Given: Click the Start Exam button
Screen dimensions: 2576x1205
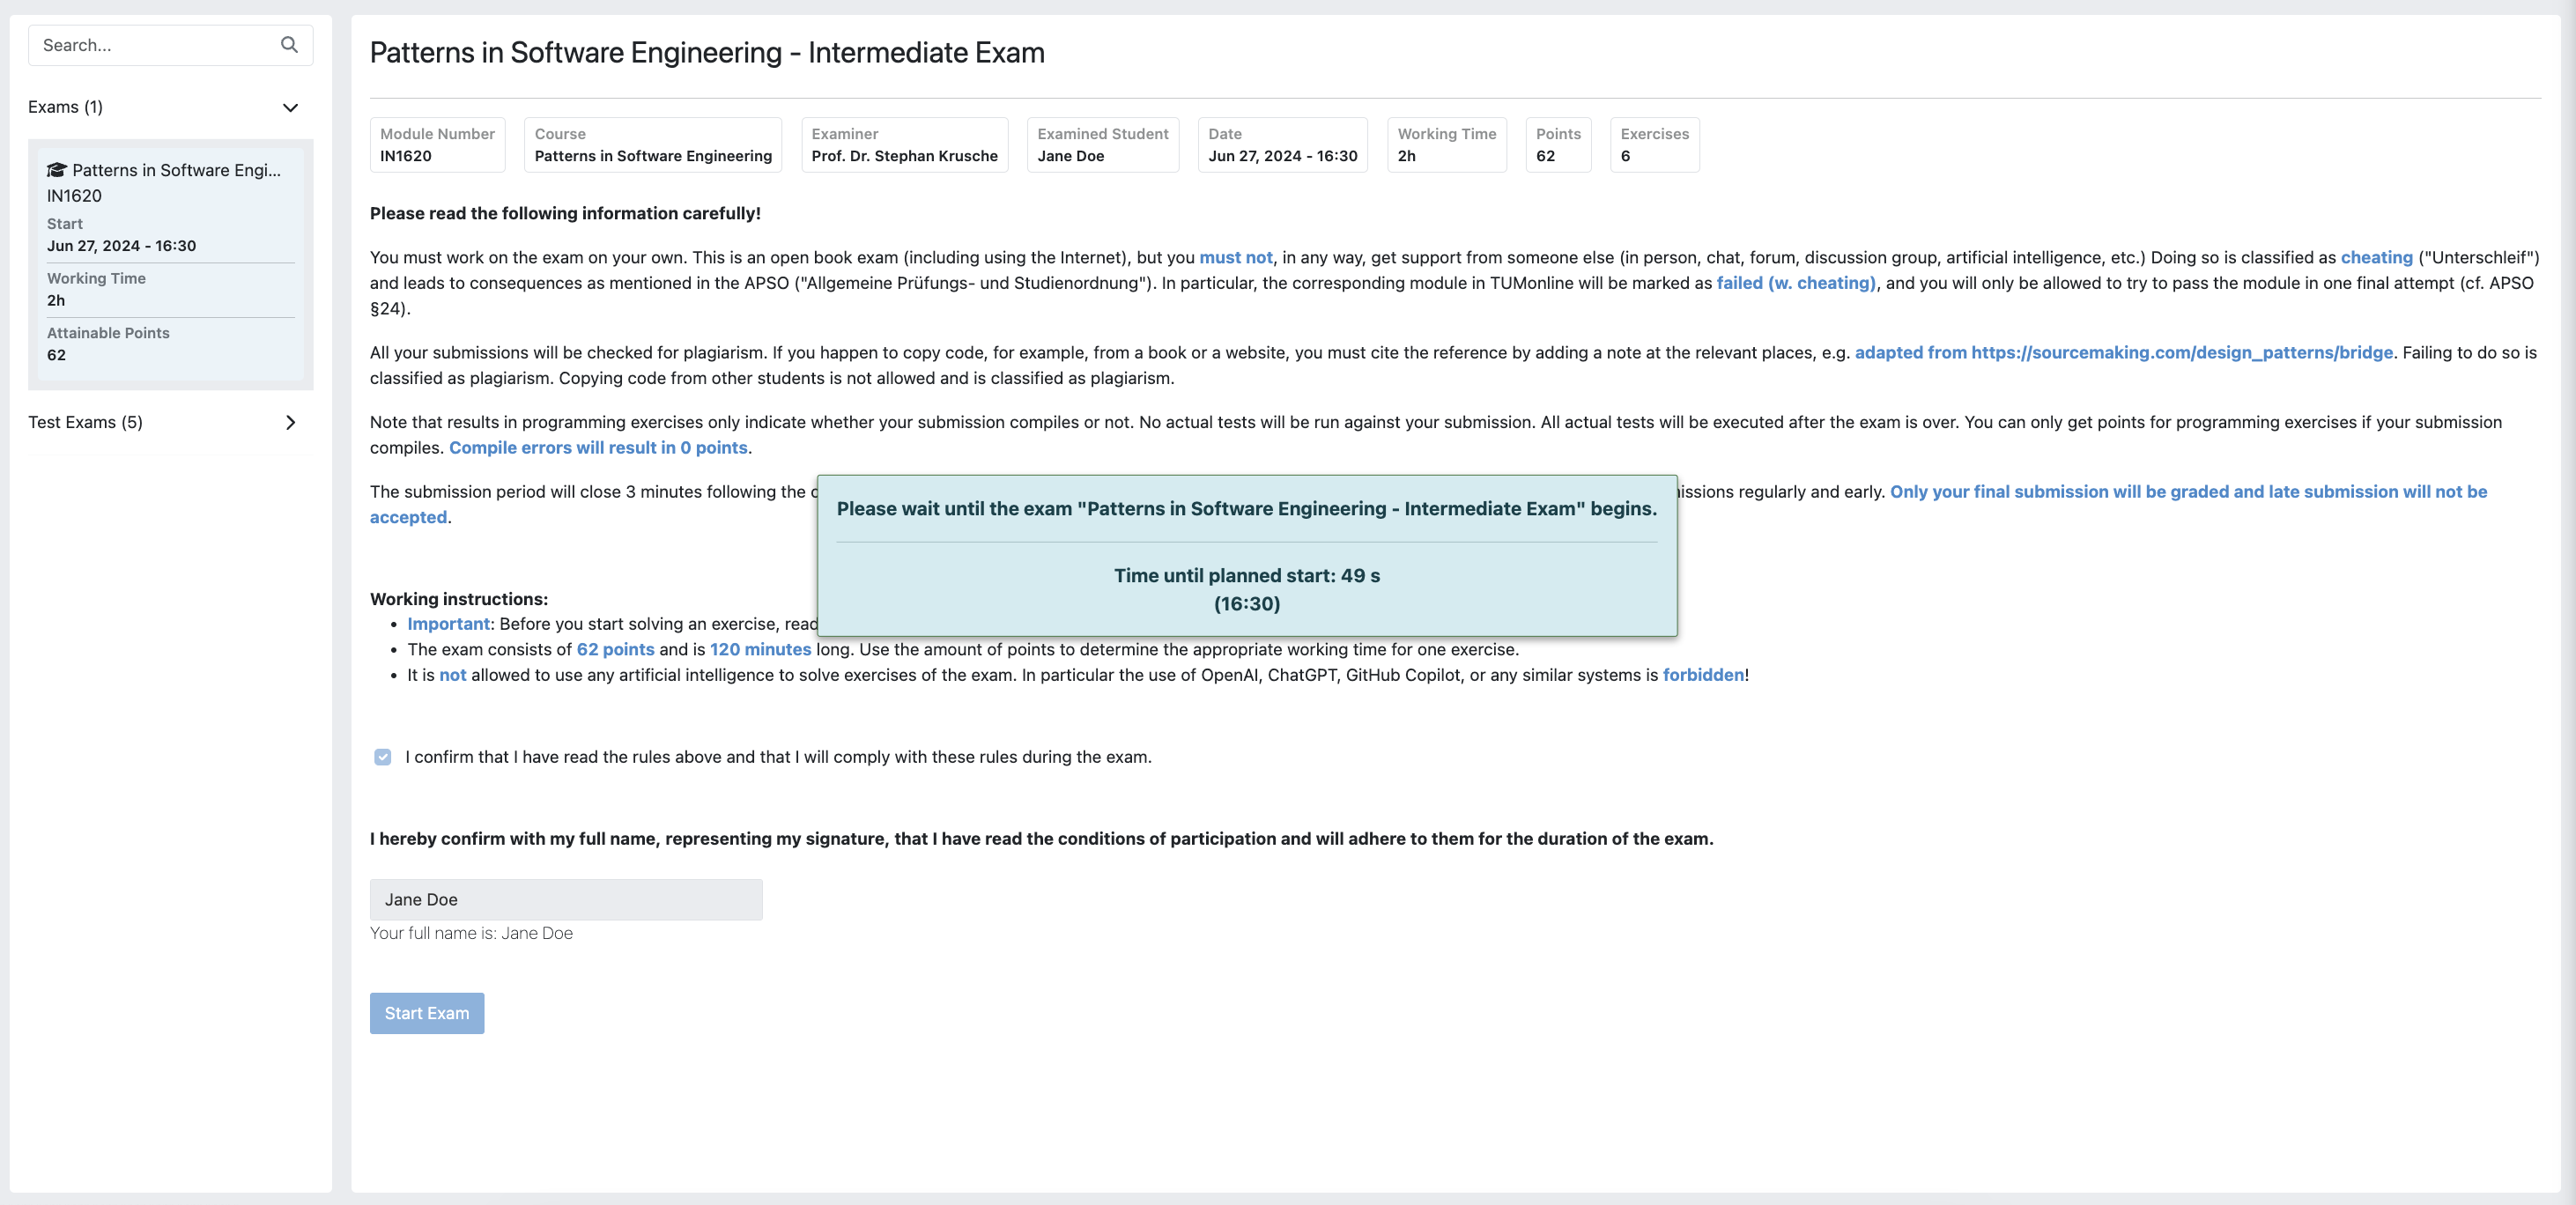Looking at the screenshot, I should coord(426,1013).
